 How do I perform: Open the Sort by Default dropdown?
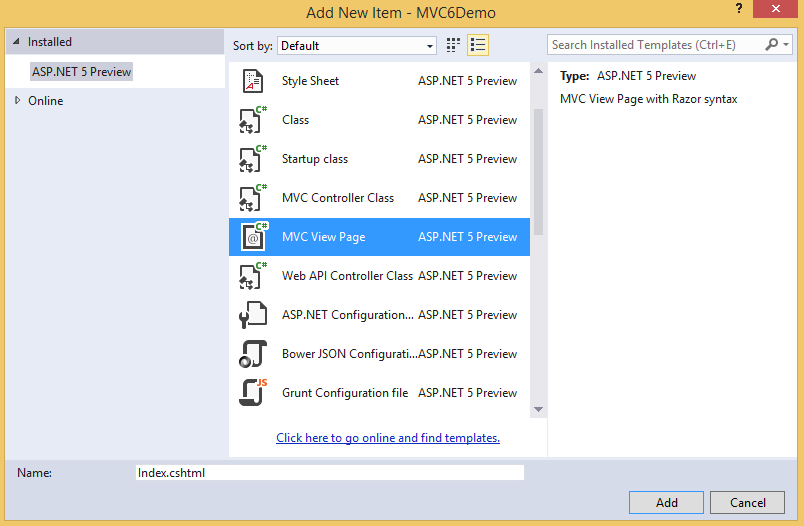coord(357,46)
